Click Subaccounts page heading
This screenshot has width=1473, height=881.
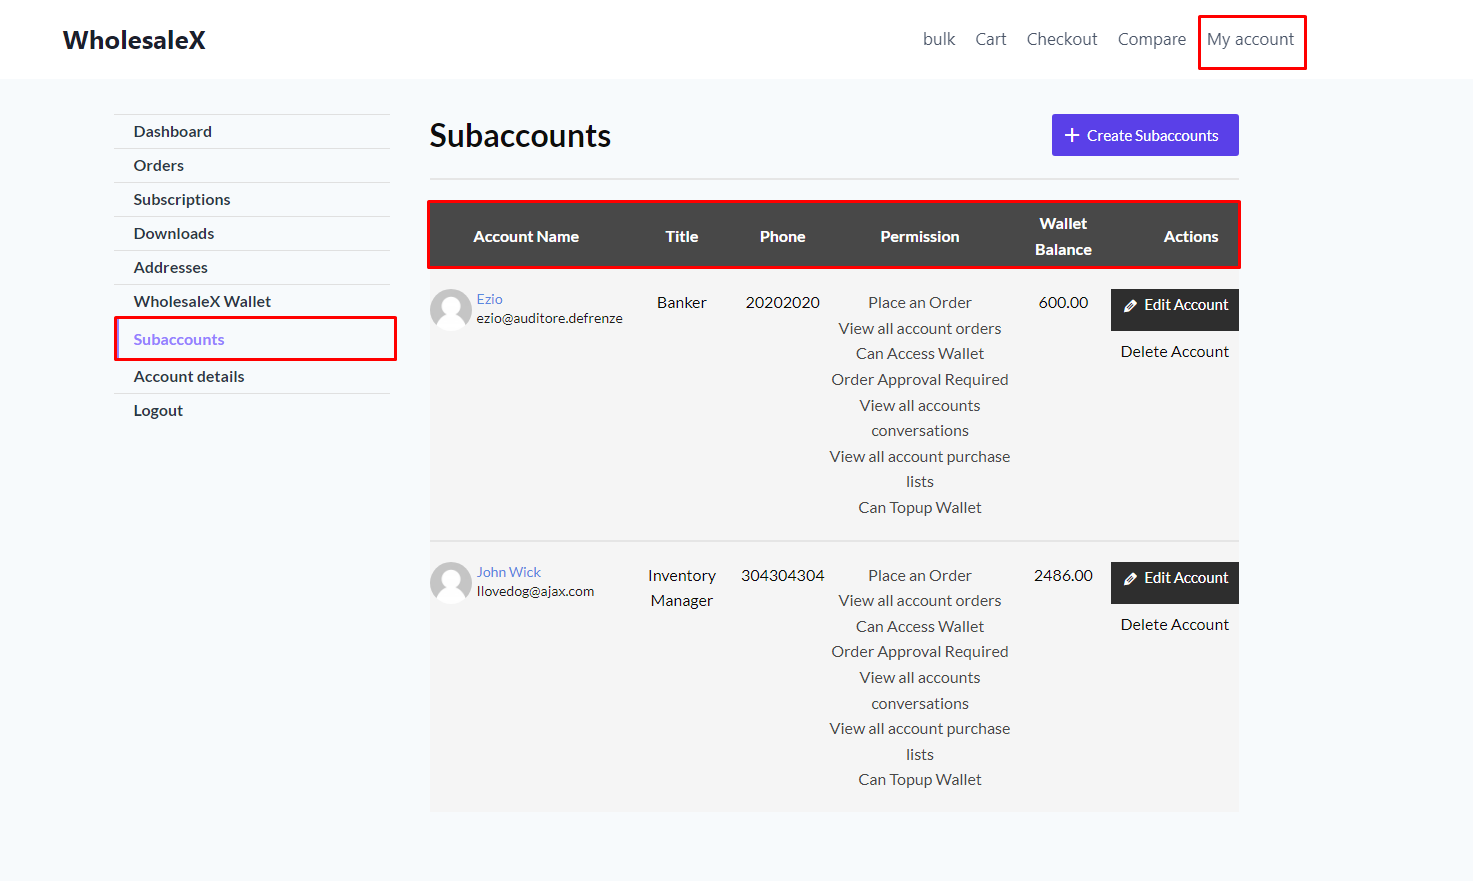[520, 135]
